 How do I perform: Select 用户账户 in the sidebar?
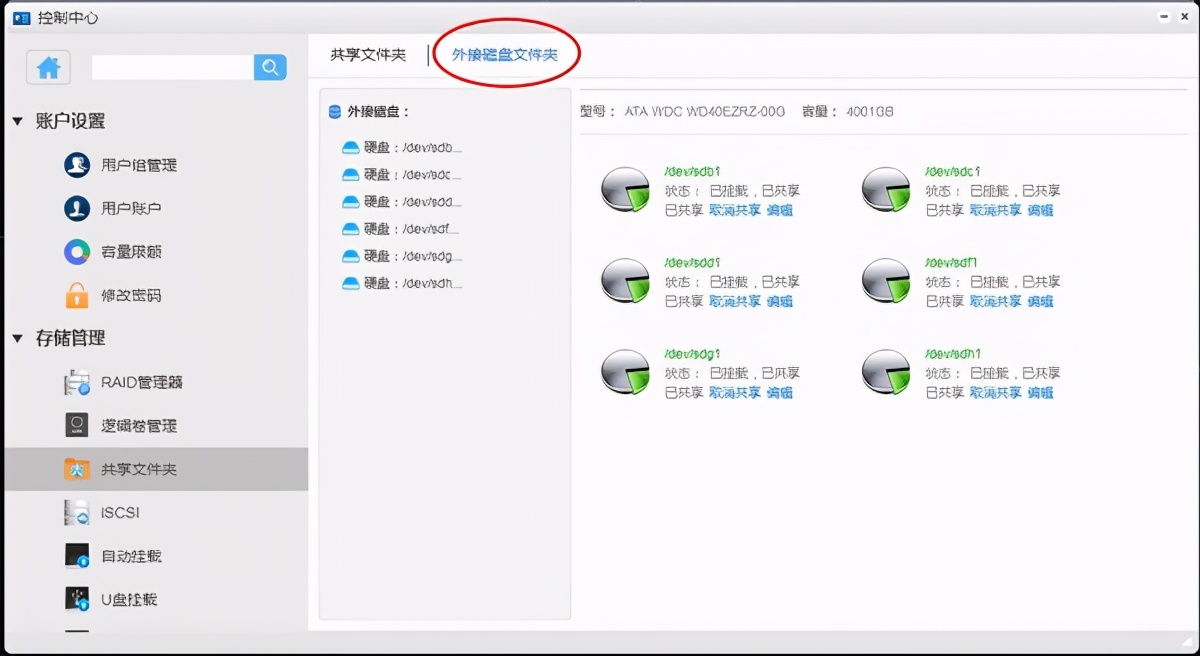pyautogui.click(x=130, y=208)
